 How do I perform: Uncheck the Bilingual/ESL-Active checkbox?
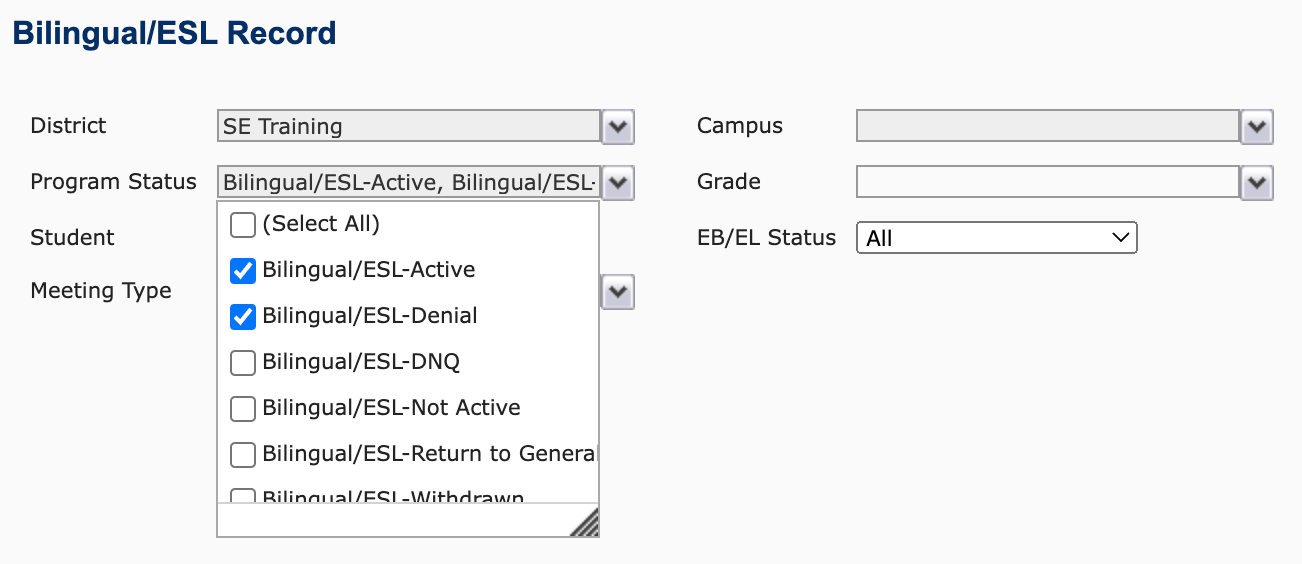pos(243,270)
